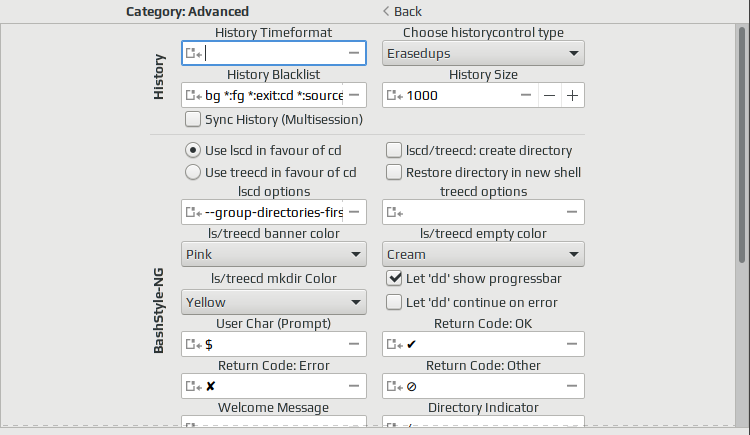Click into the History Blacklist text field
The height and width of the screenshot is (435, 750).
[x=274, y=95]
